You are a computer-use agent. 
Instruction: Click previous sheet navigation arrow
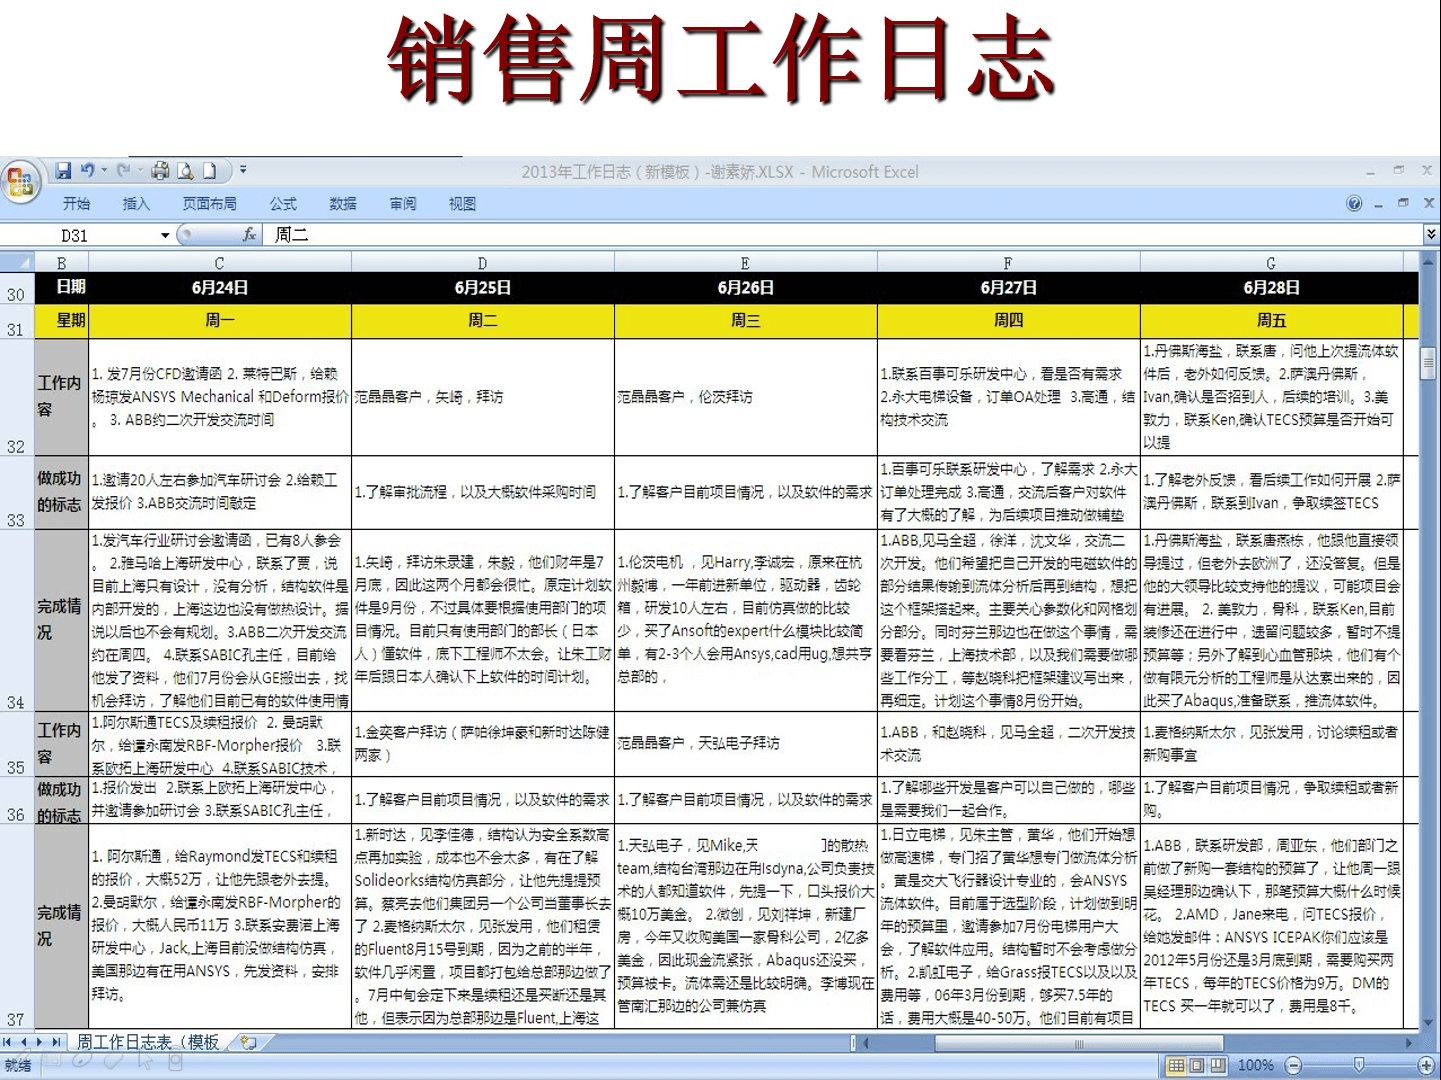pyautogui.click(x=24, y=1042)
